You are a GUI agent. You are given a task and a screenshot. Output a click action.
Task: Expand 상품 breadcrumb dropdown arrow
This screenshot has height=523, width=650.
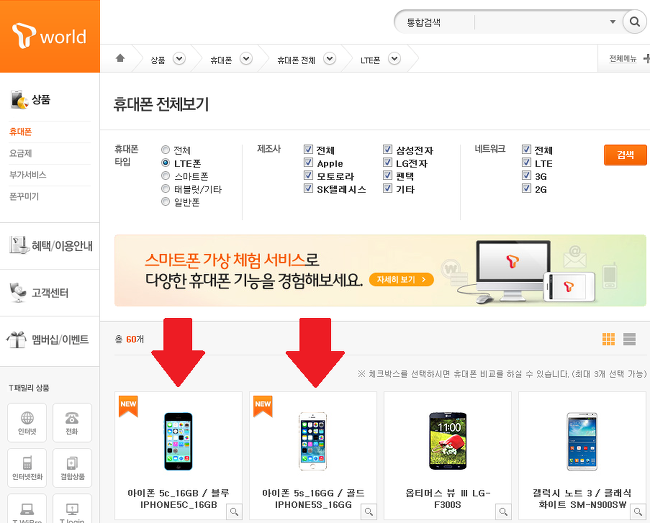179,59
